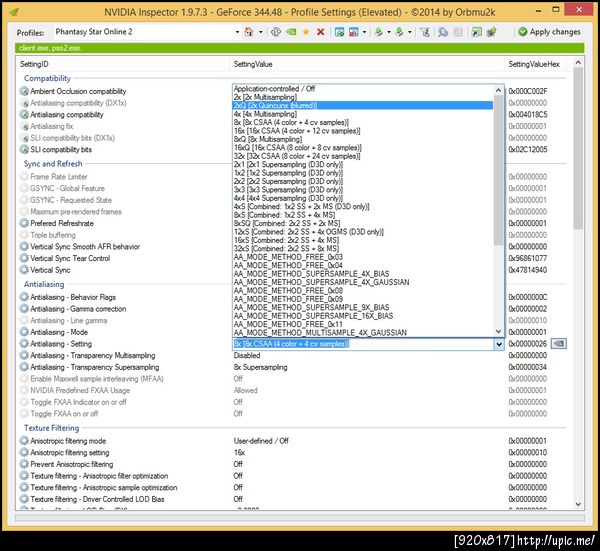Click the settings list scroll up arrow
Viewport: 600px width, 551px height.
(x=578, y=62)
